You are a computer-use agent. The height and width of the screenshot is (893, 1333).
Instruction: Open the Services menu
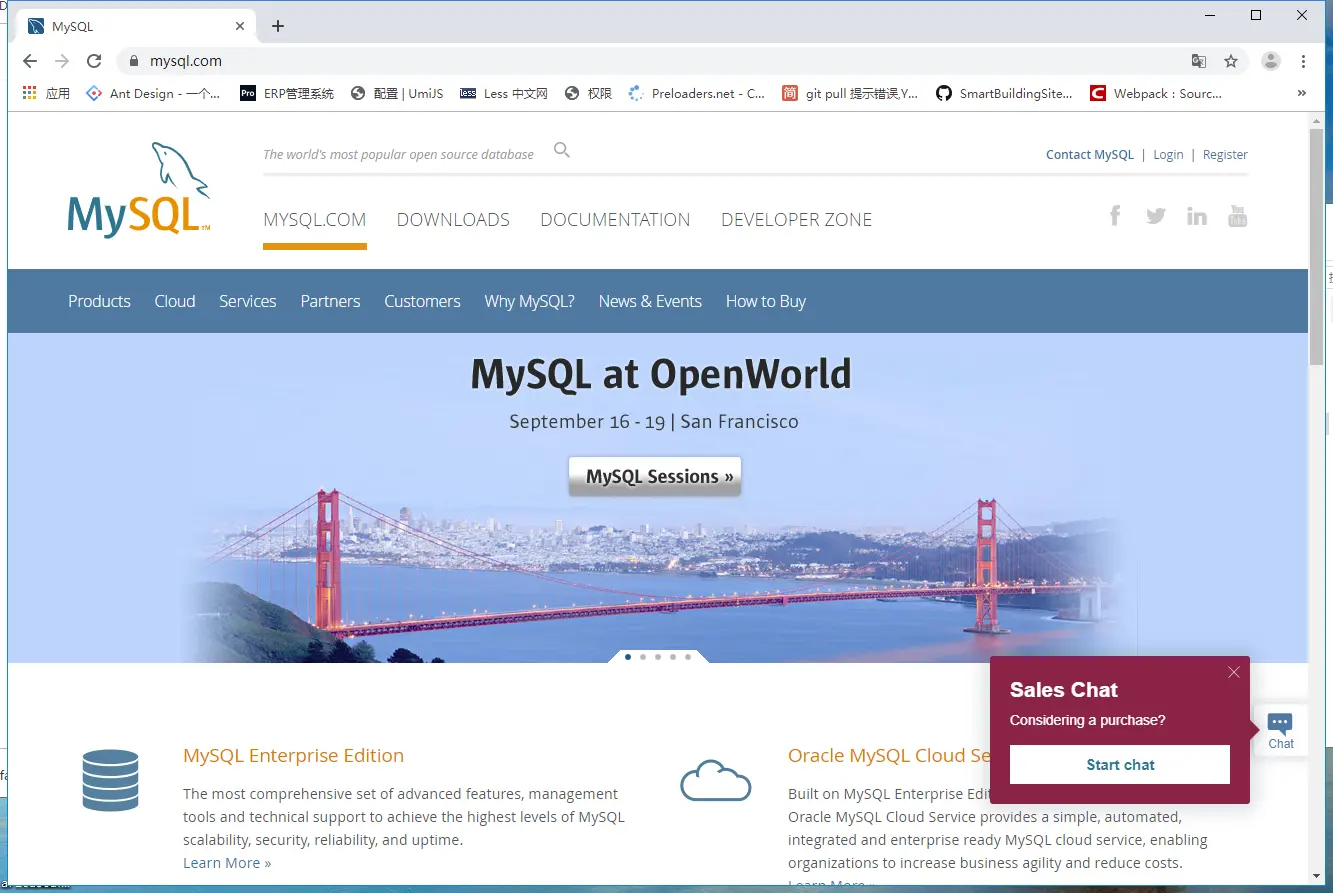click(x=248, y=301)
